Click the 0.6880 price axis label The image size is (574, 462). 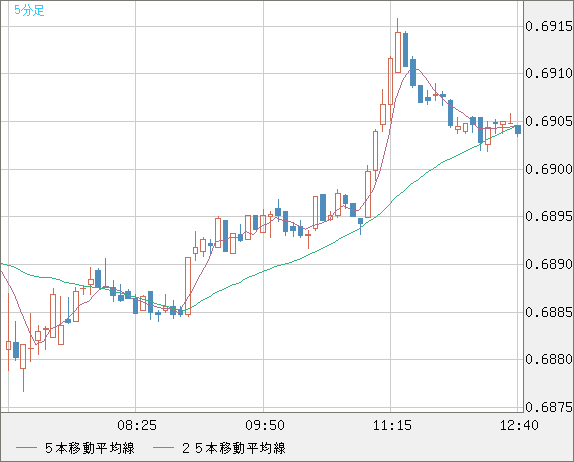(549, 359)
